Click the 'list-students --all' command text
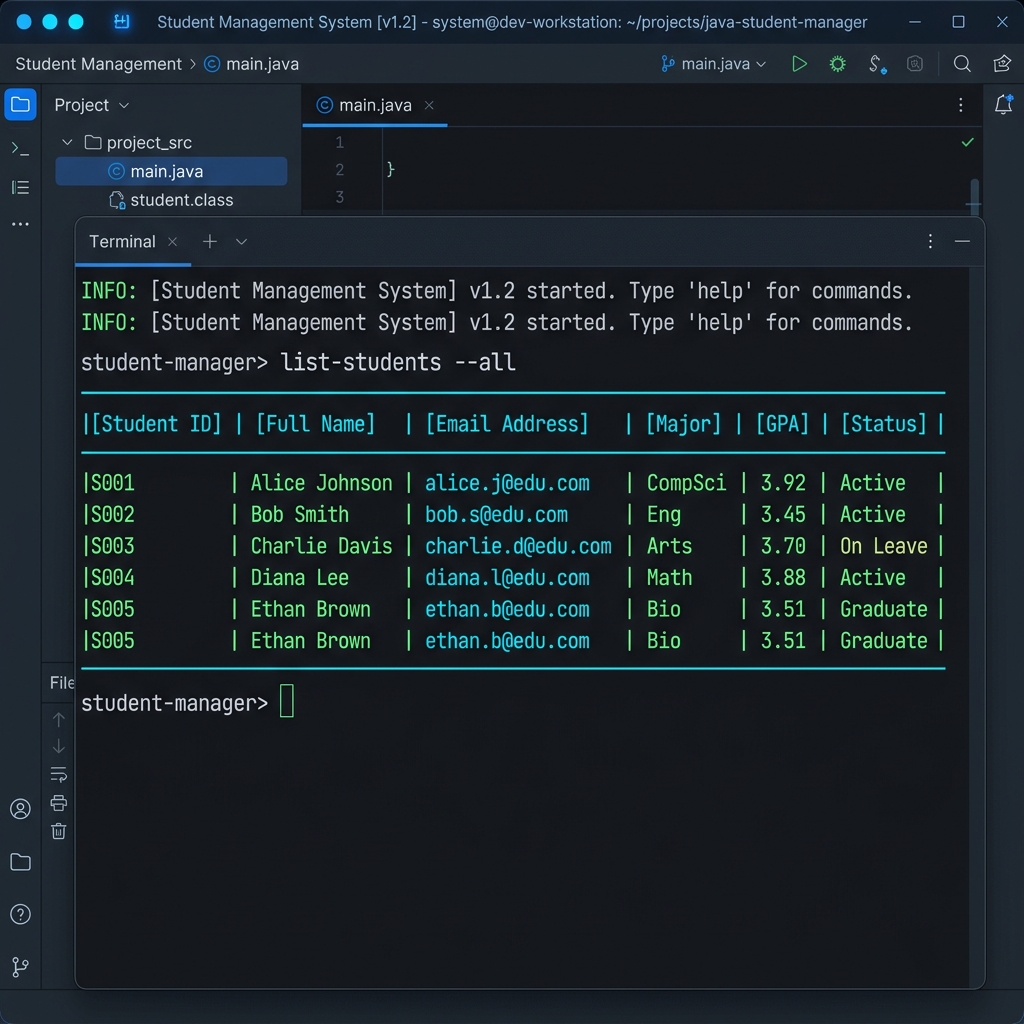1024x1024 pixels. [x=398, y=362]
